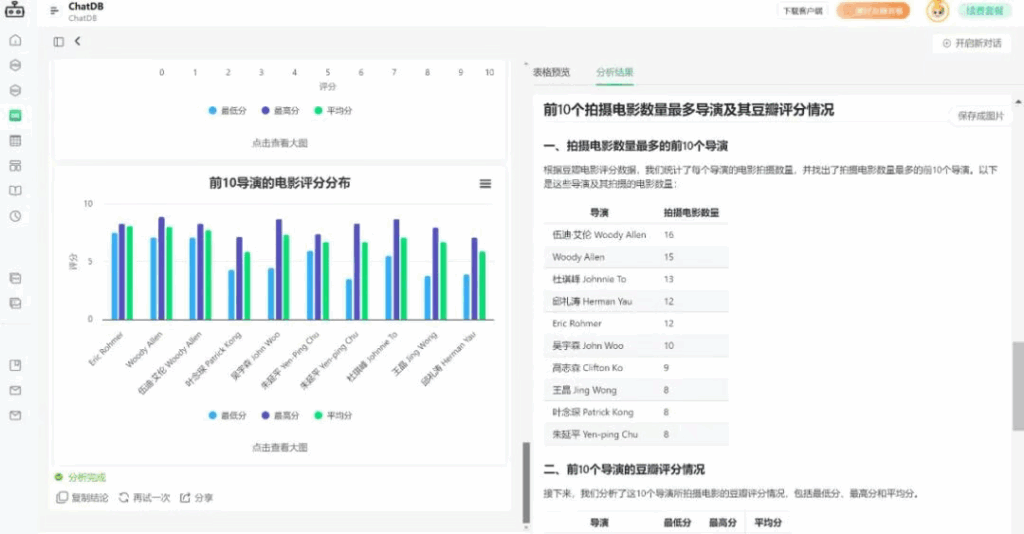Click the back arrow beside the panel icon
The width and height of the screenshot is (1024, 534).
(78, 42)
